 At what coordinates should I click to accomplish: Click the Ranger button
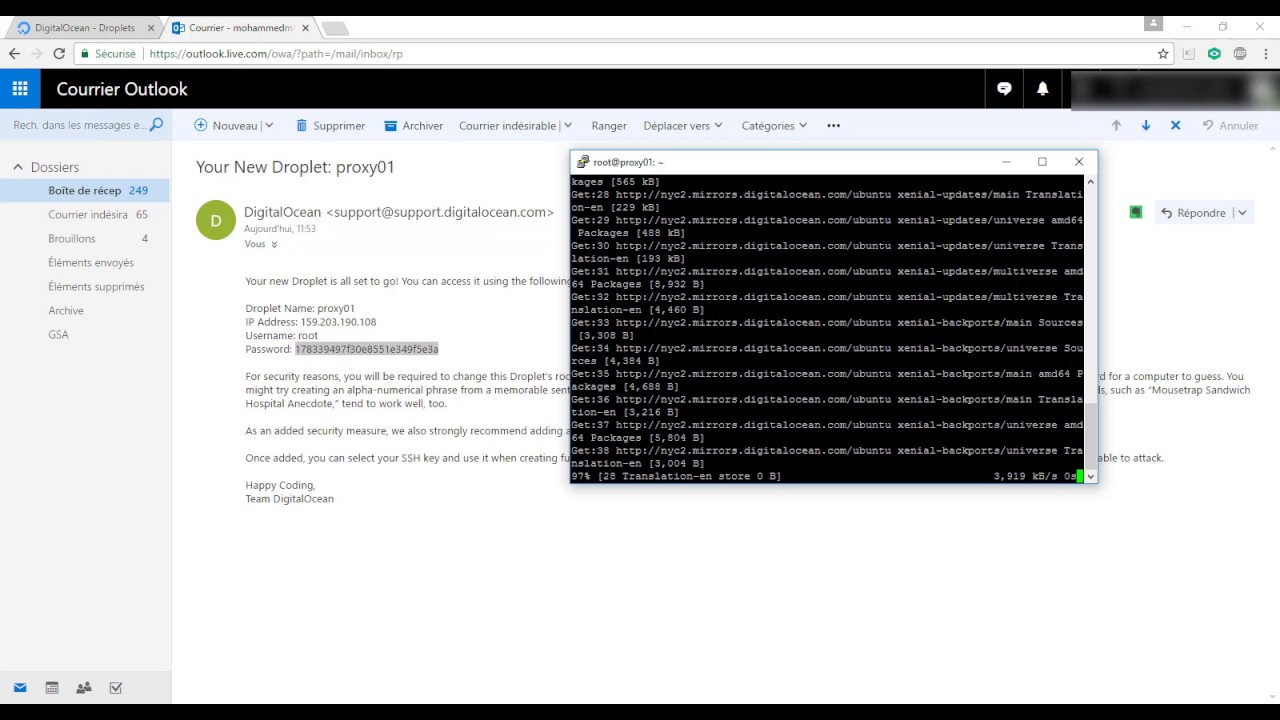point(609,125)
